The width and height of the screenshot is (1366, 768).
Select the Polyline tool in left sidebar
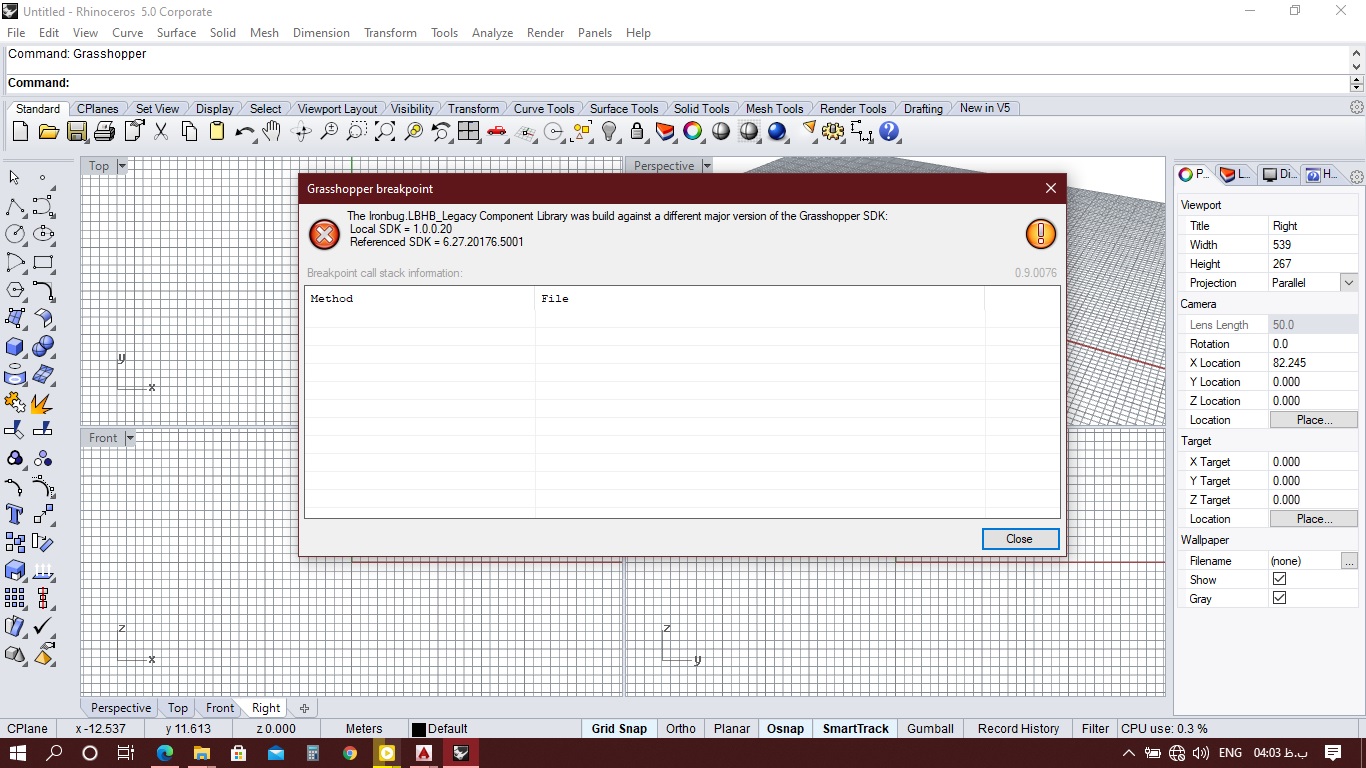(15, 207)
